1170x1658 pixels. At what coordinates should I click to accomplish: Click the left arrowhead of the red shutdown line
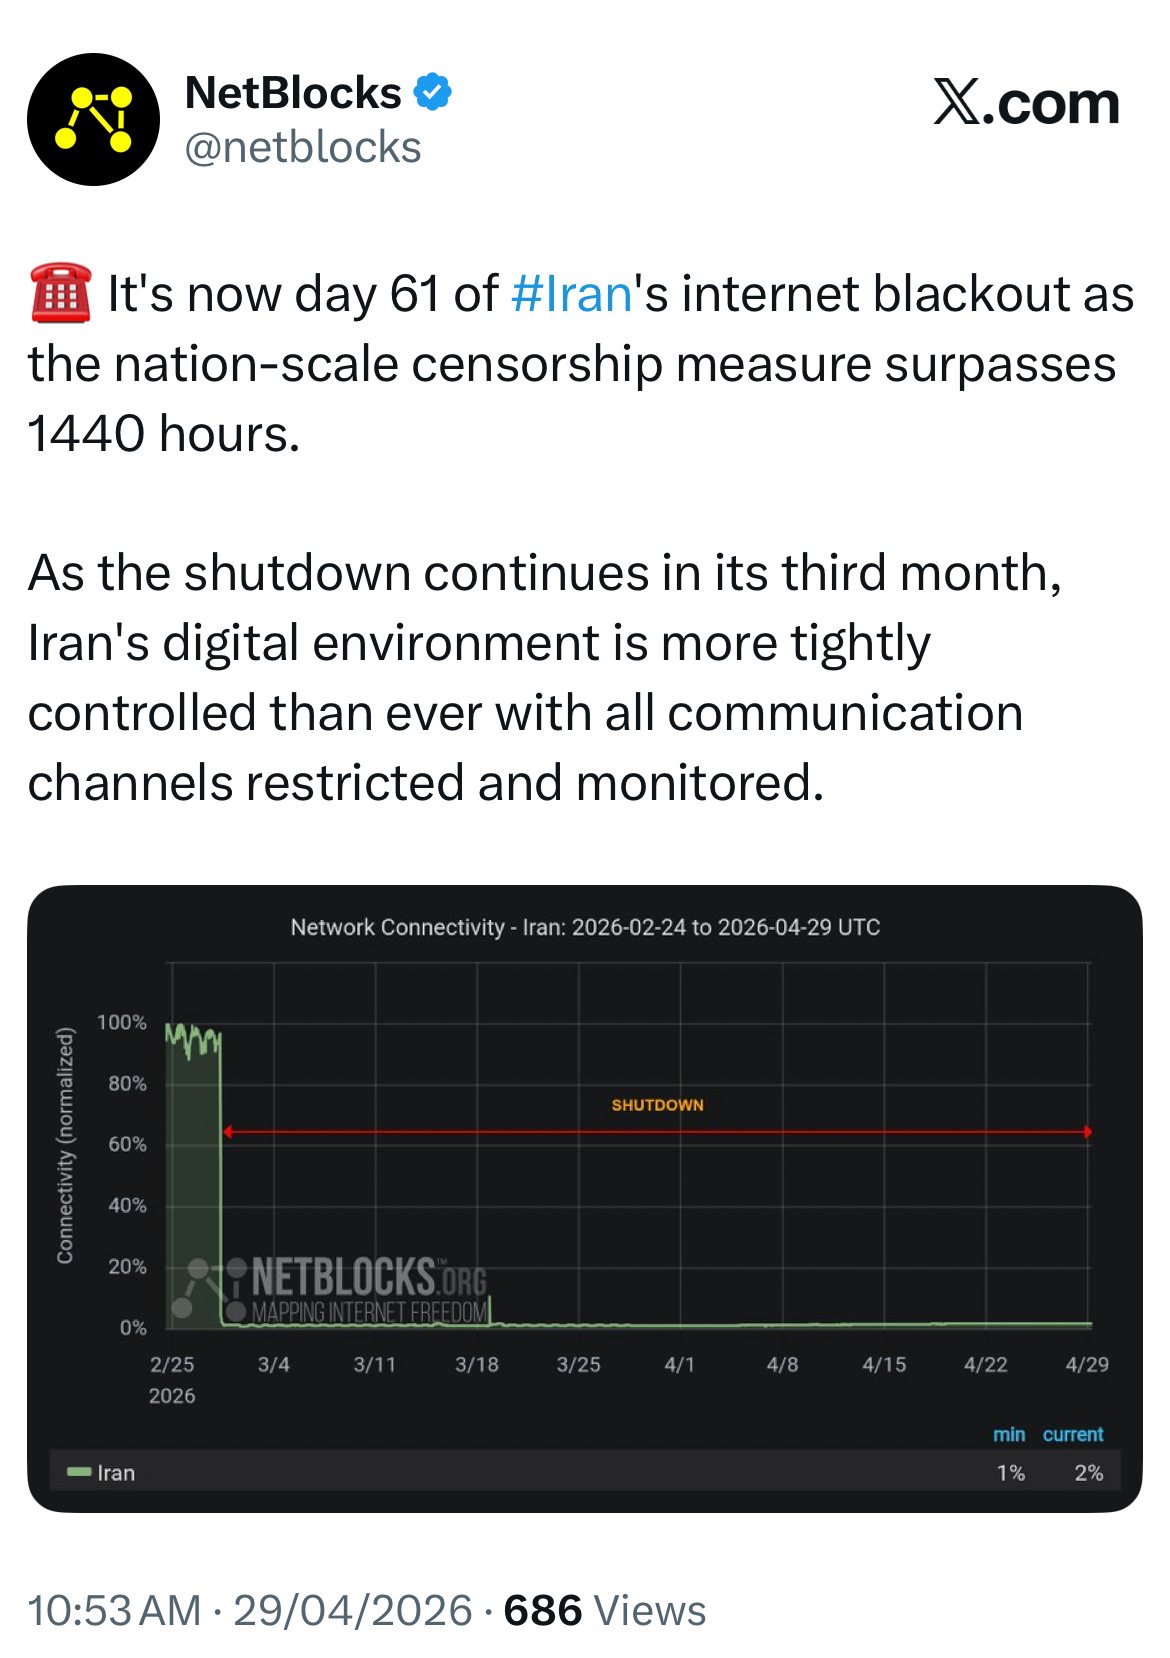(228, 1132)
